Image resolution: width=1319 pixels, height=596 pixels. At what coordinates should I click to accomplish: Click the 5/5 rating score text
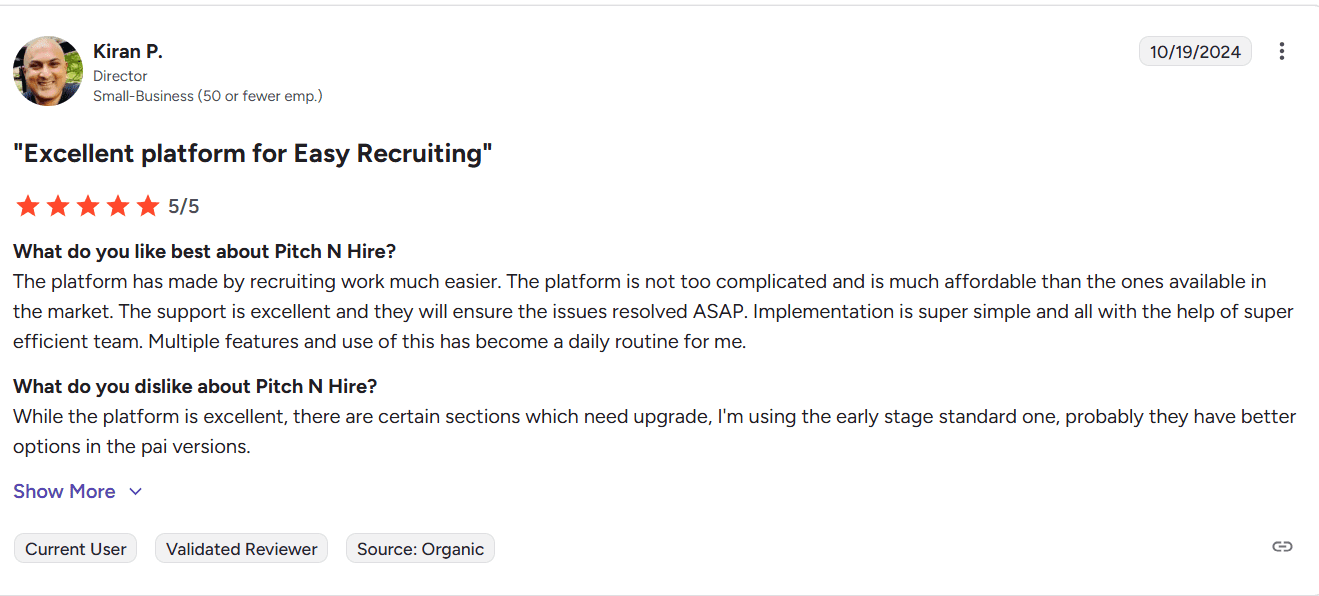pyautogui.click(x=184, y=207)
